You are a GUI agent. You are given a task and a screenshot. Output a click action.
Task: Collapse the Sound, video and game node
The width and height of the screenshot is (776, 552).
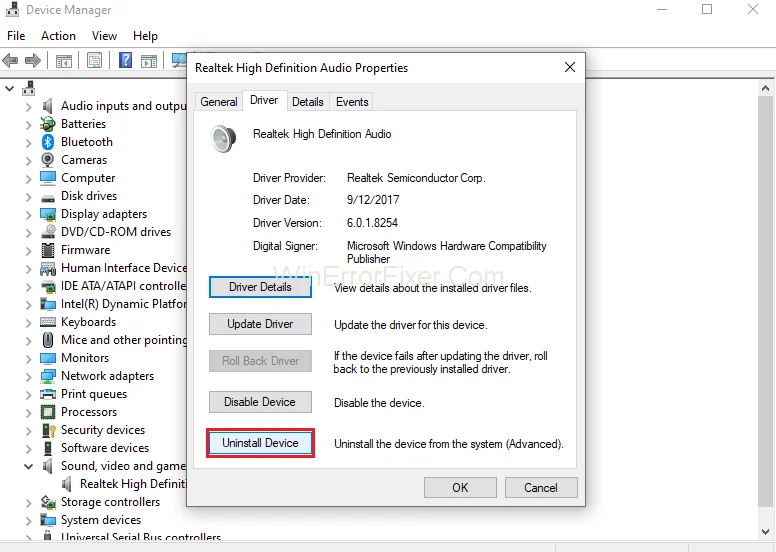[28, 466]
